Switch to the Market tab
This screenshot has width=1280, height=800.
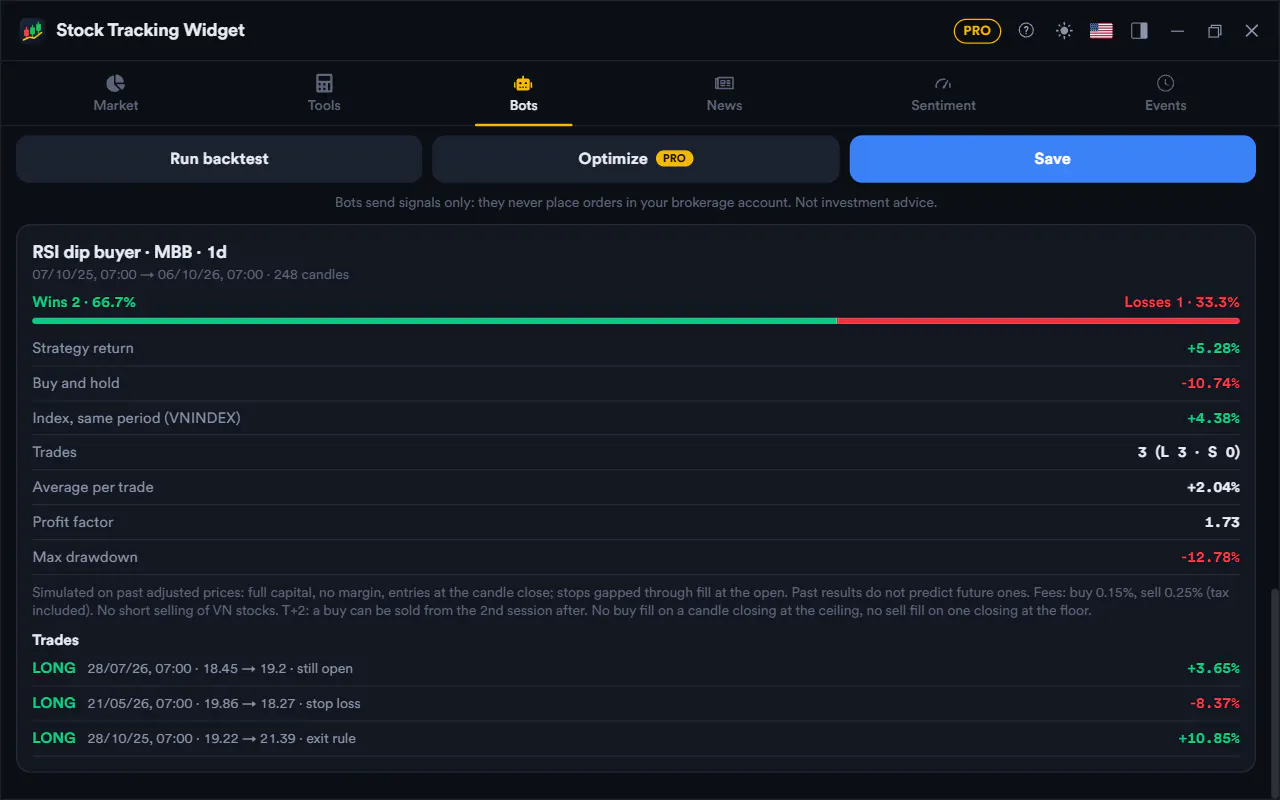point(116,93)
